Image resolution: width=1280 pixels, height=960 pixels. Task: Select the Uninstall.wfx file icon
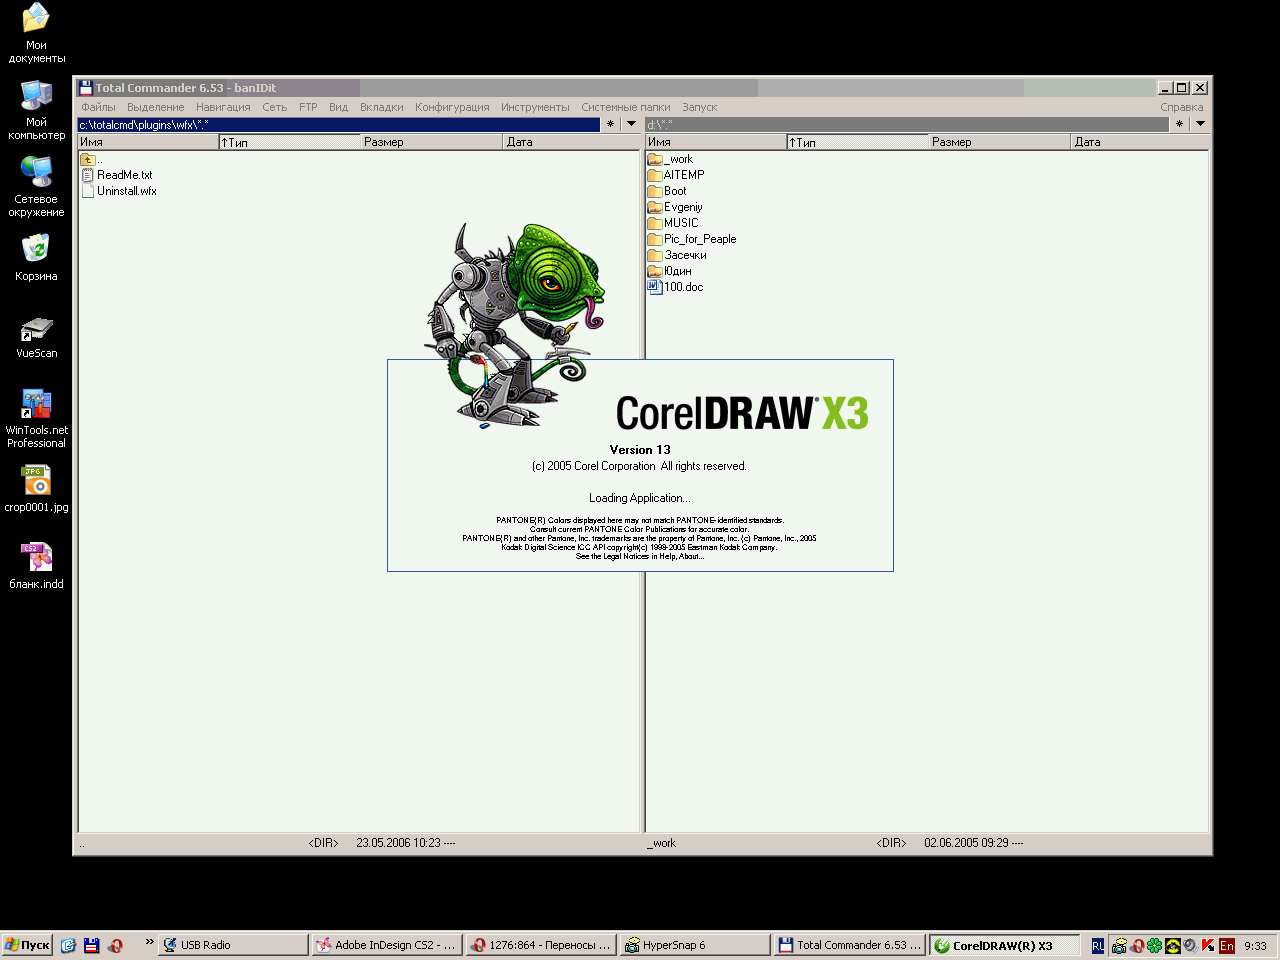click(x=88, y=191)
